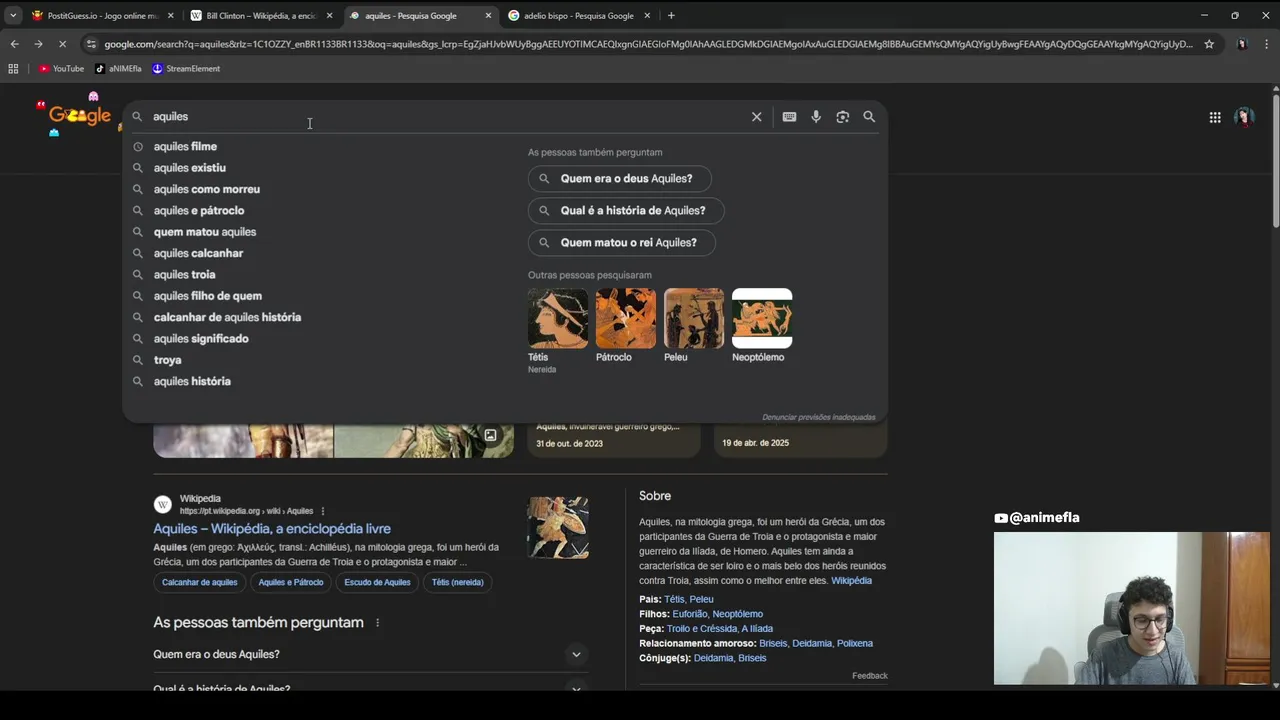Click Escudo de Aquiles sitelink chip

[378, 582]
